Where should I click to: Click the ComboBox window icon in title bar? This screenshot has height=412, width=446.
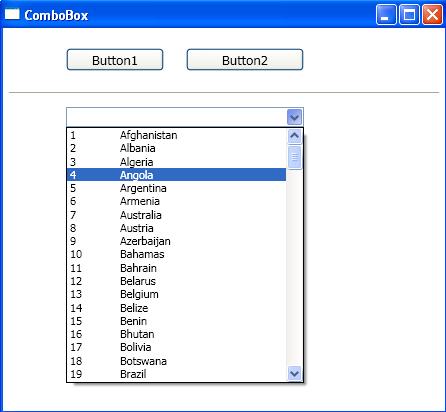(x=12, y=14)
